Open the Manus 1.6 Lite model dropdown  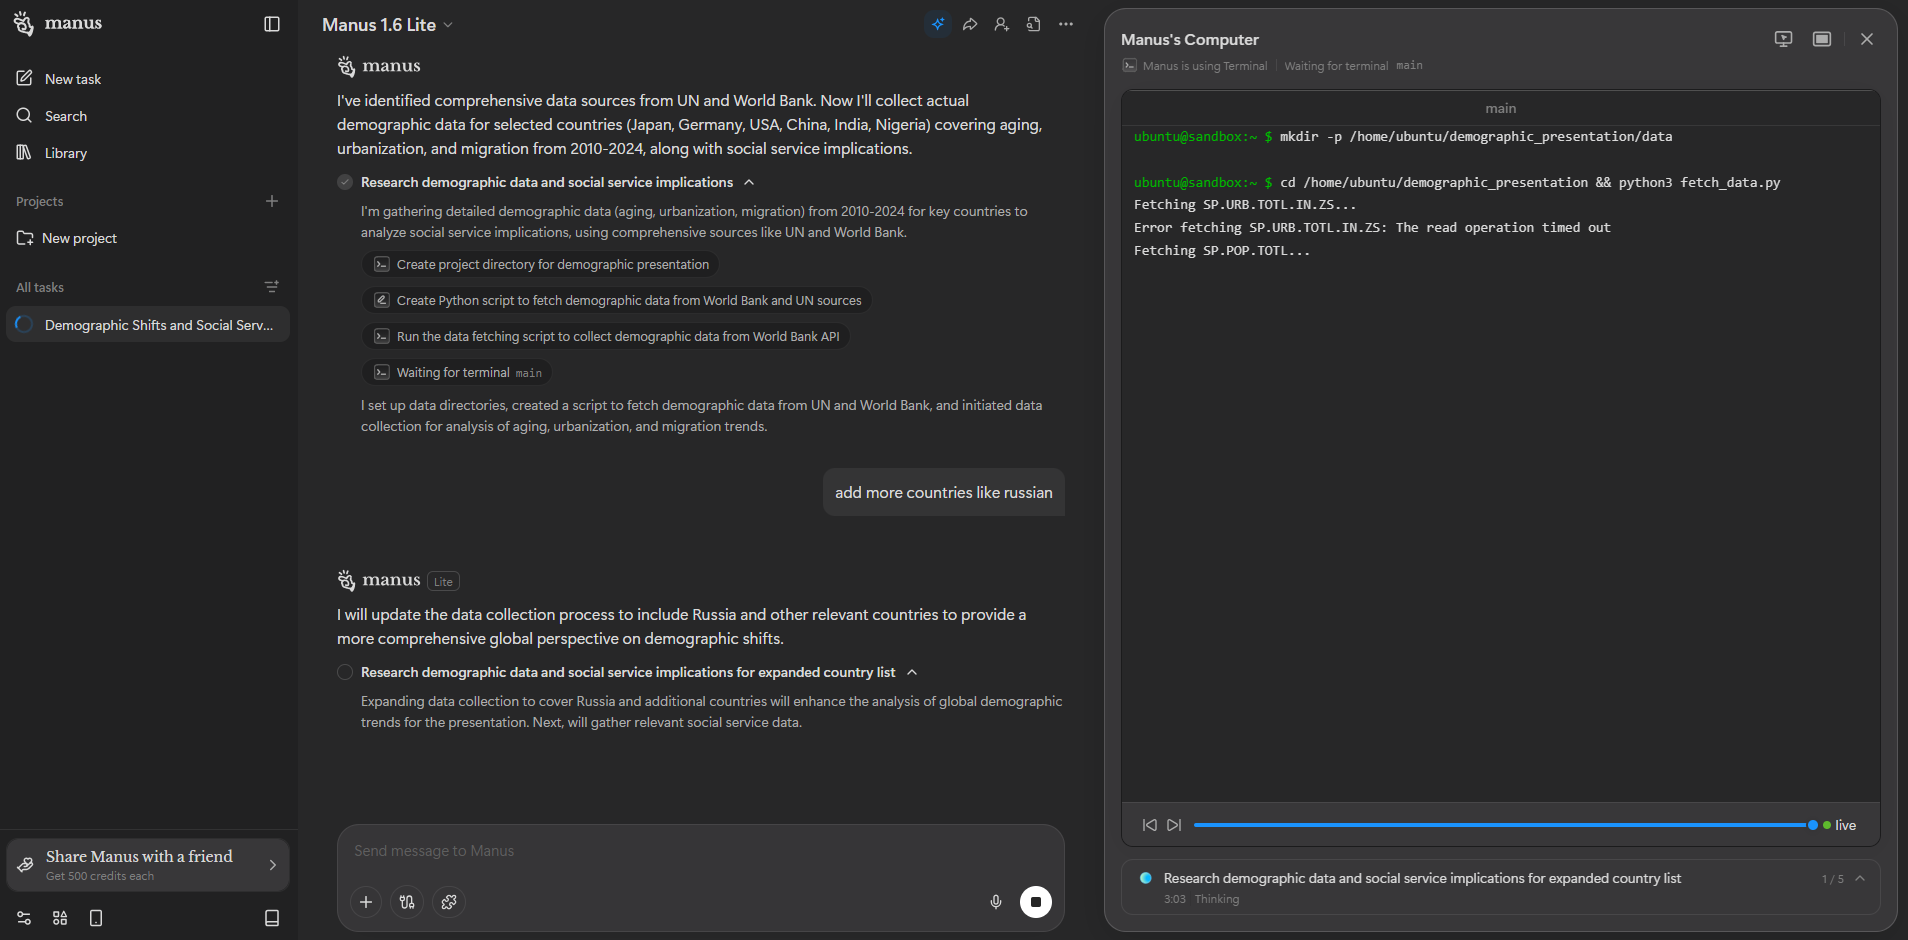click(387, 25)
